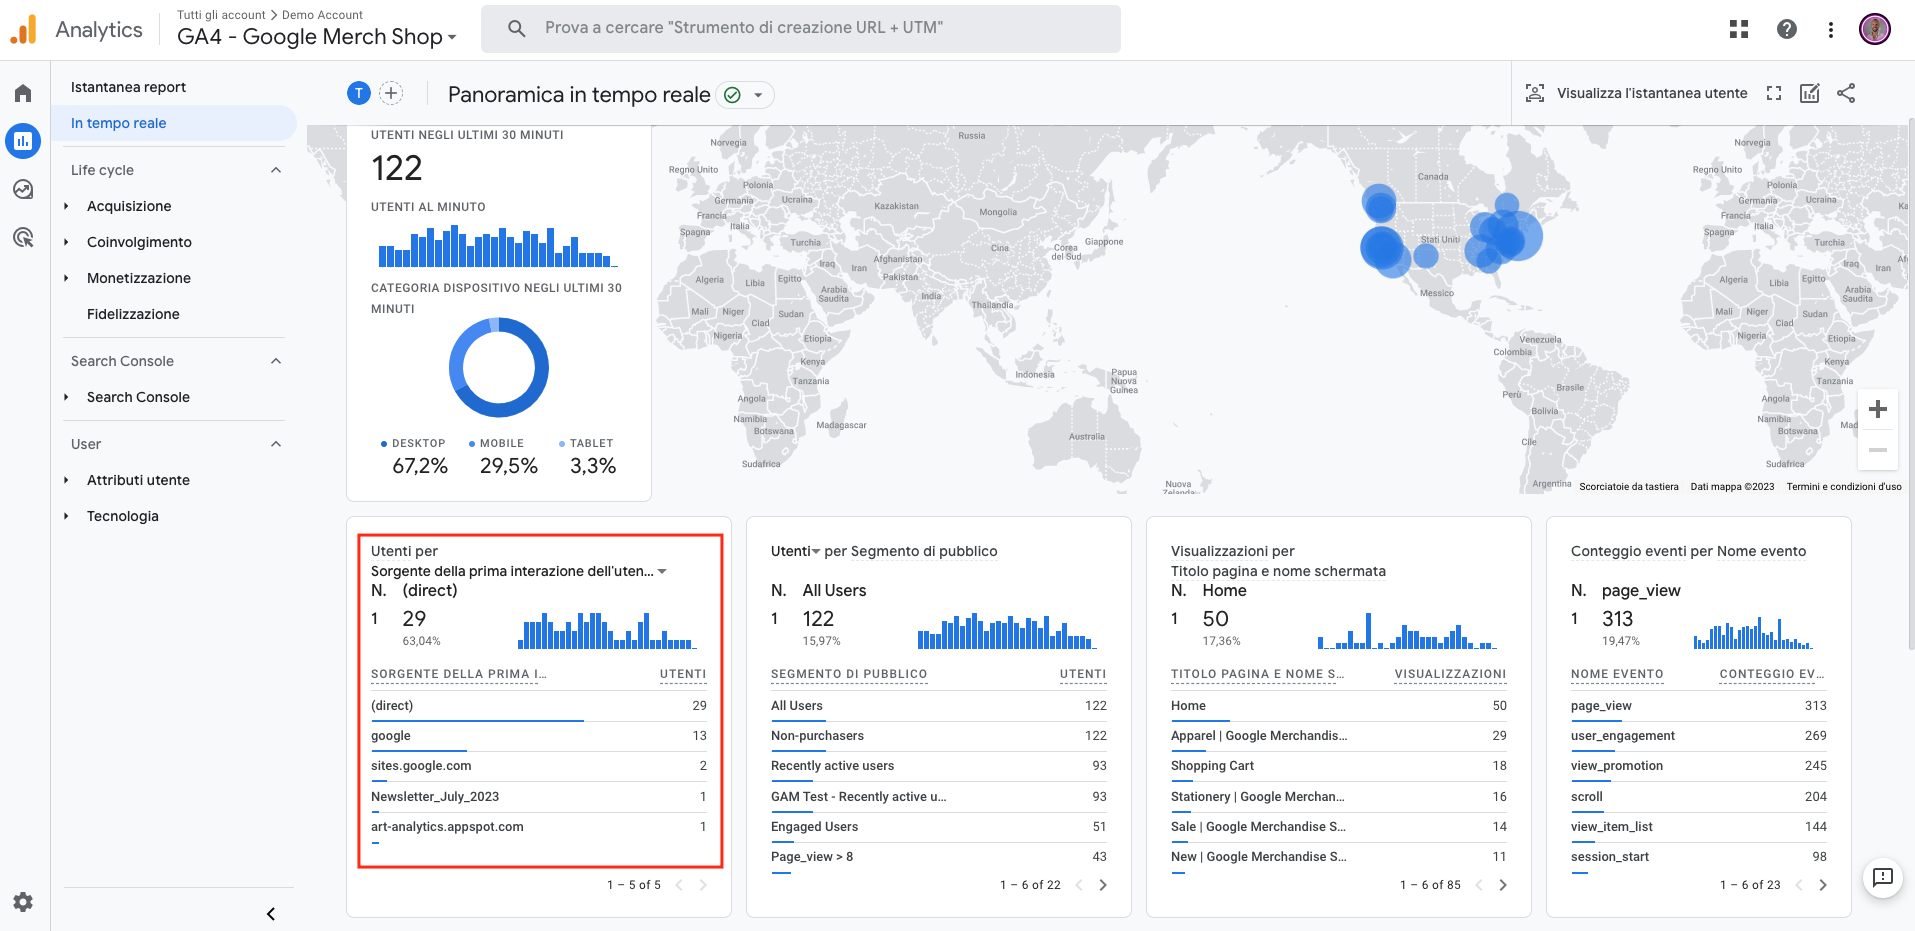The image size is (1915, 931).
Task: Open the customize report icon
Action: 1810,93
